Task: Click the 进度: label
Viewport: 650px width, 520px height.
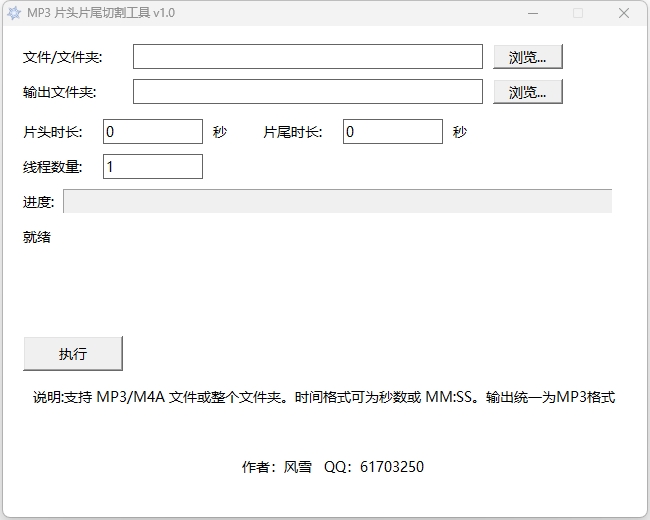Action: 39,202
